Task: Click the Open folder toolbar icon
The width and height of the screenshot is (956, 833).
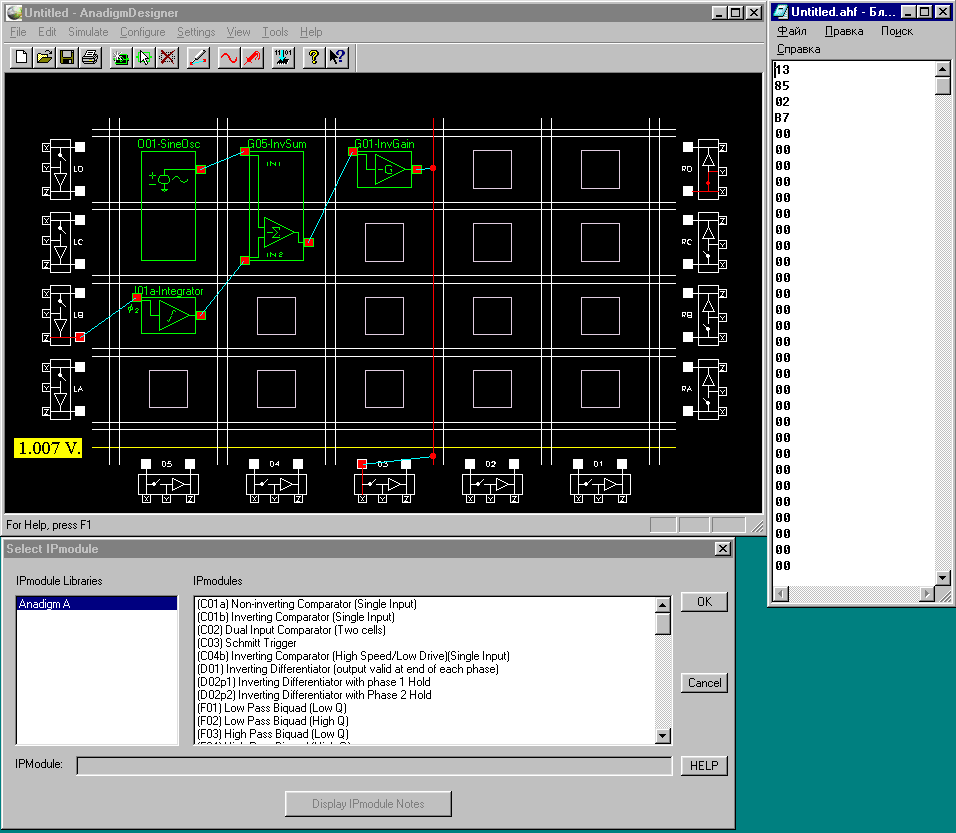Action: 44,57
